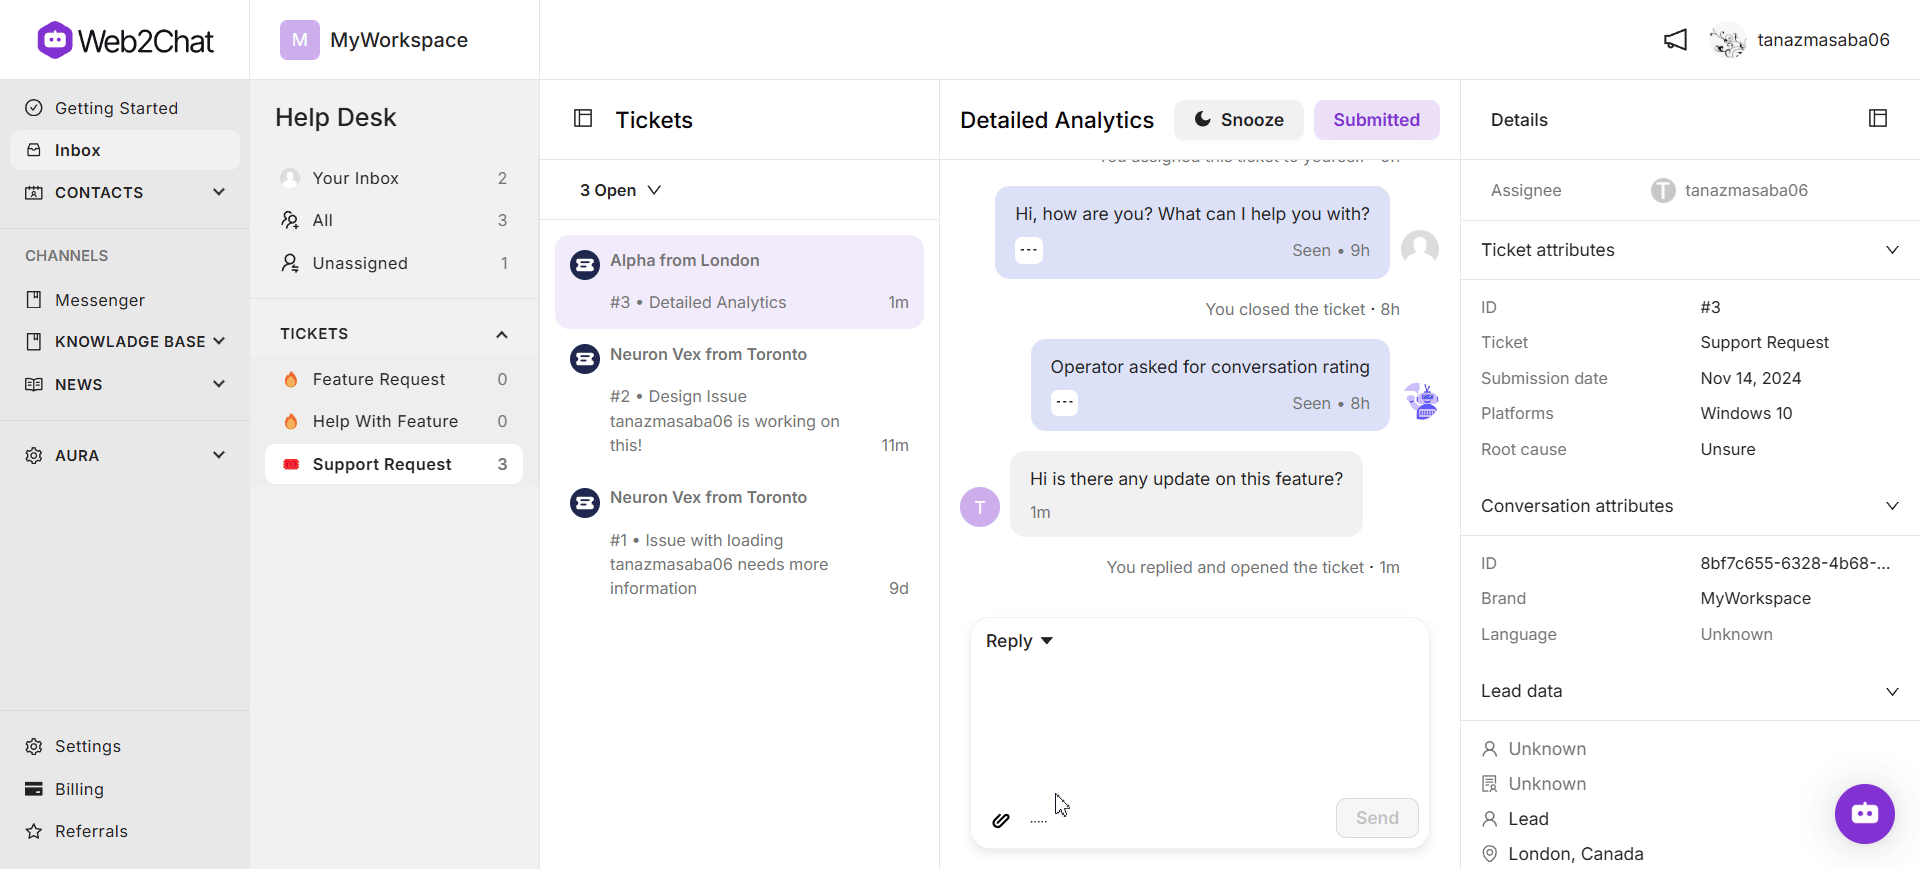
Task: Click the reply formatting dots icon
Action: (x=1038, y=821)
